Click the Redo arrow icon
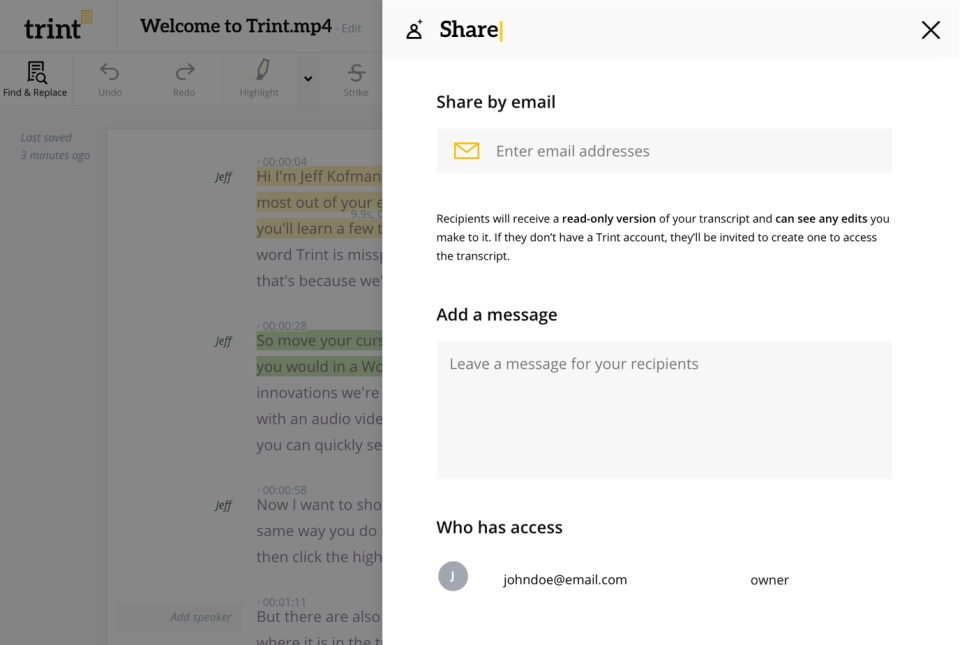This screenshot has height=645, width=960. [x=184, y=73]
